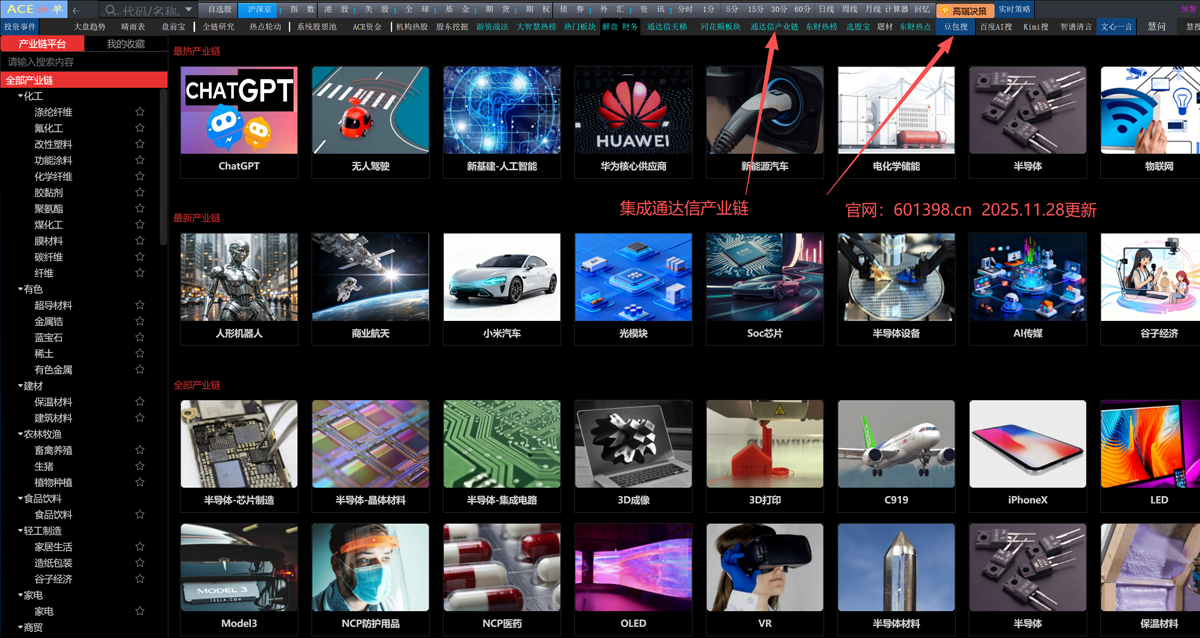Collapse the 农林牧渔 group
This screenshot has width=1200, height=638.
pyautogui.click(x=22, y=434)
